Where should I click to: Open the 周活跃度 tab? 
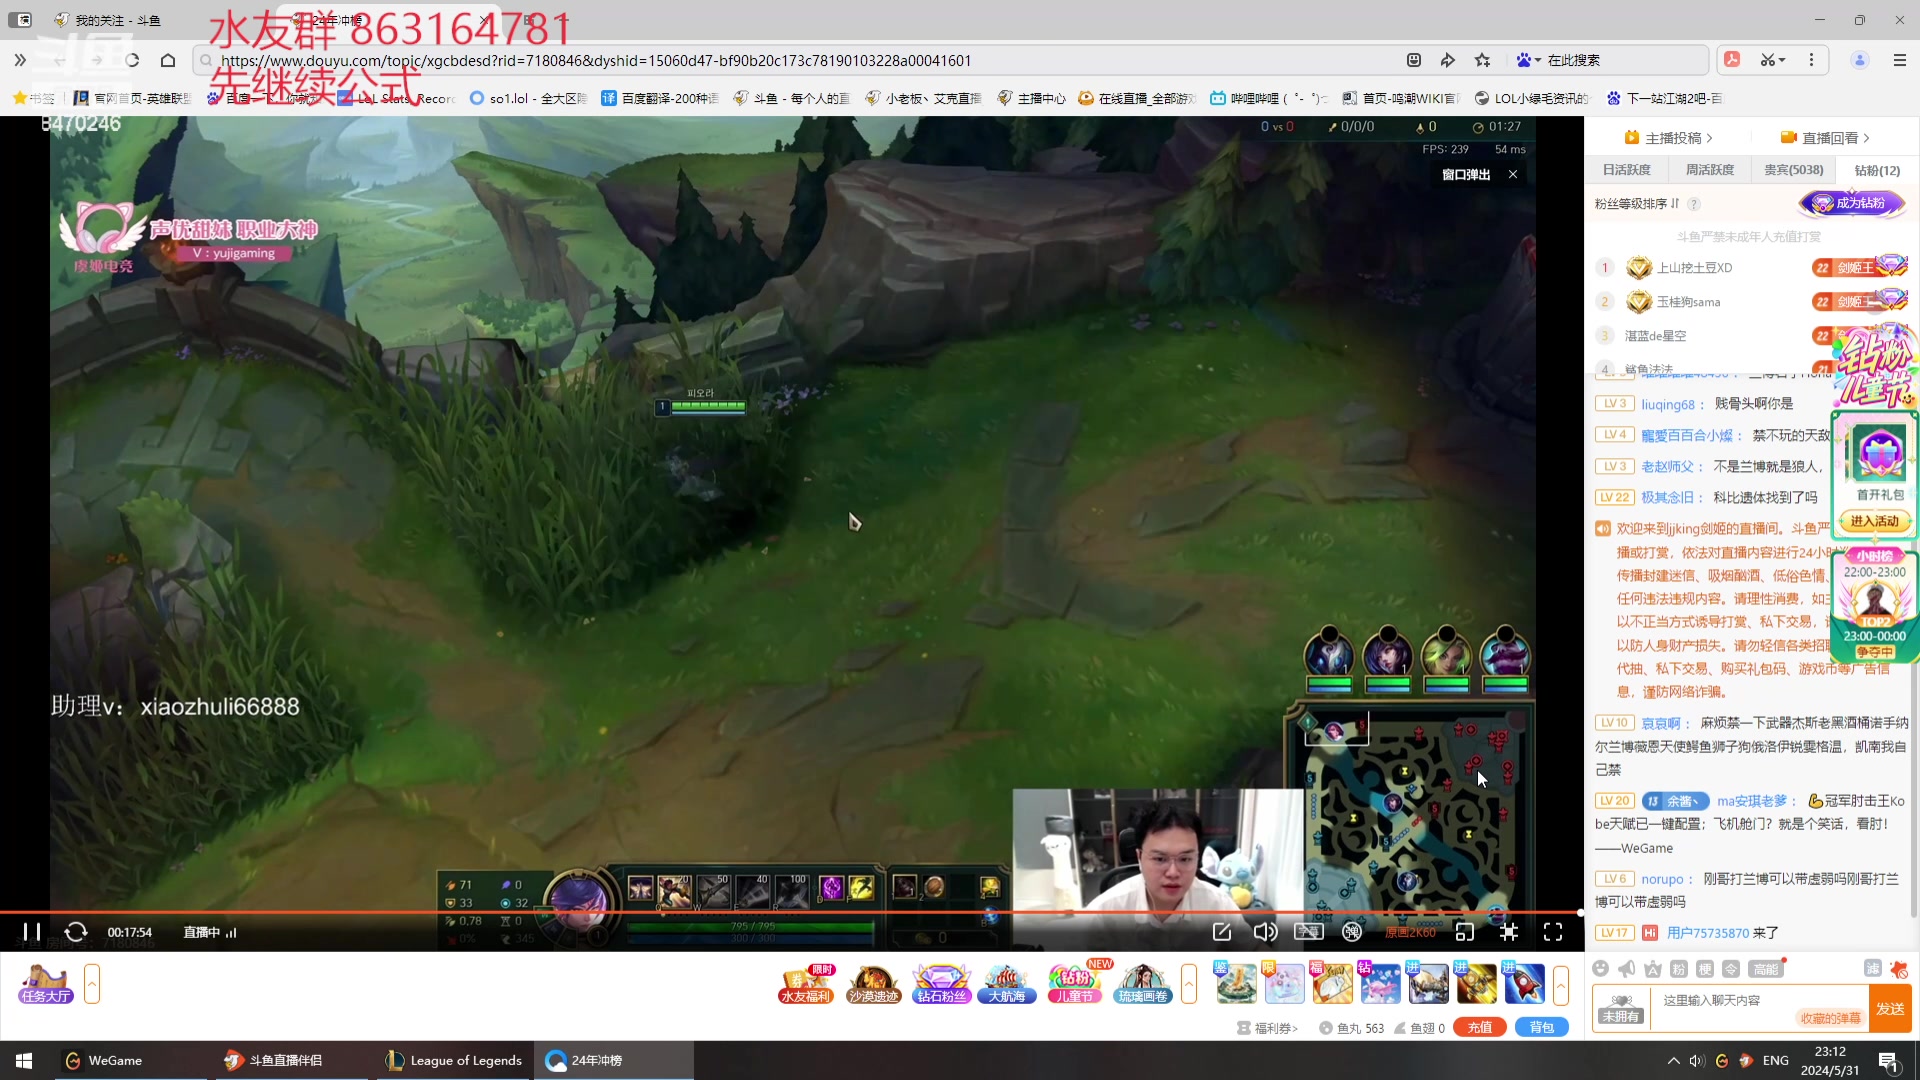point(1709,170)
